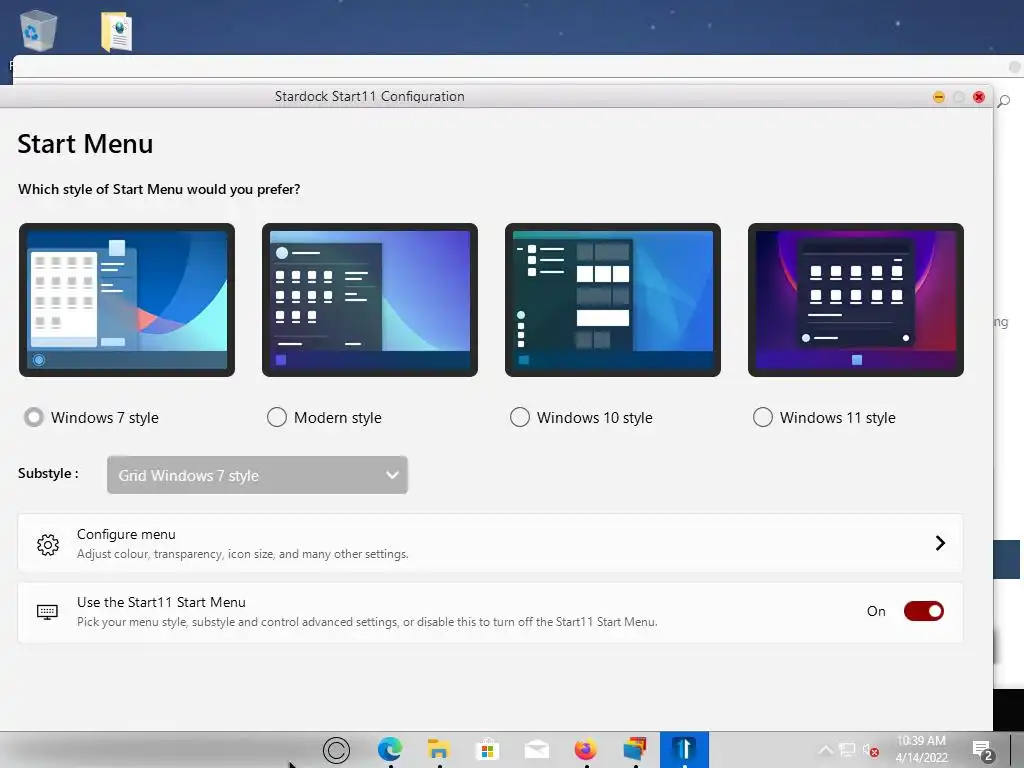Toggle the Use Start11 Start Menu switch
The width and height of the screenshot is (1024, 768).
(x=923, y=611)
